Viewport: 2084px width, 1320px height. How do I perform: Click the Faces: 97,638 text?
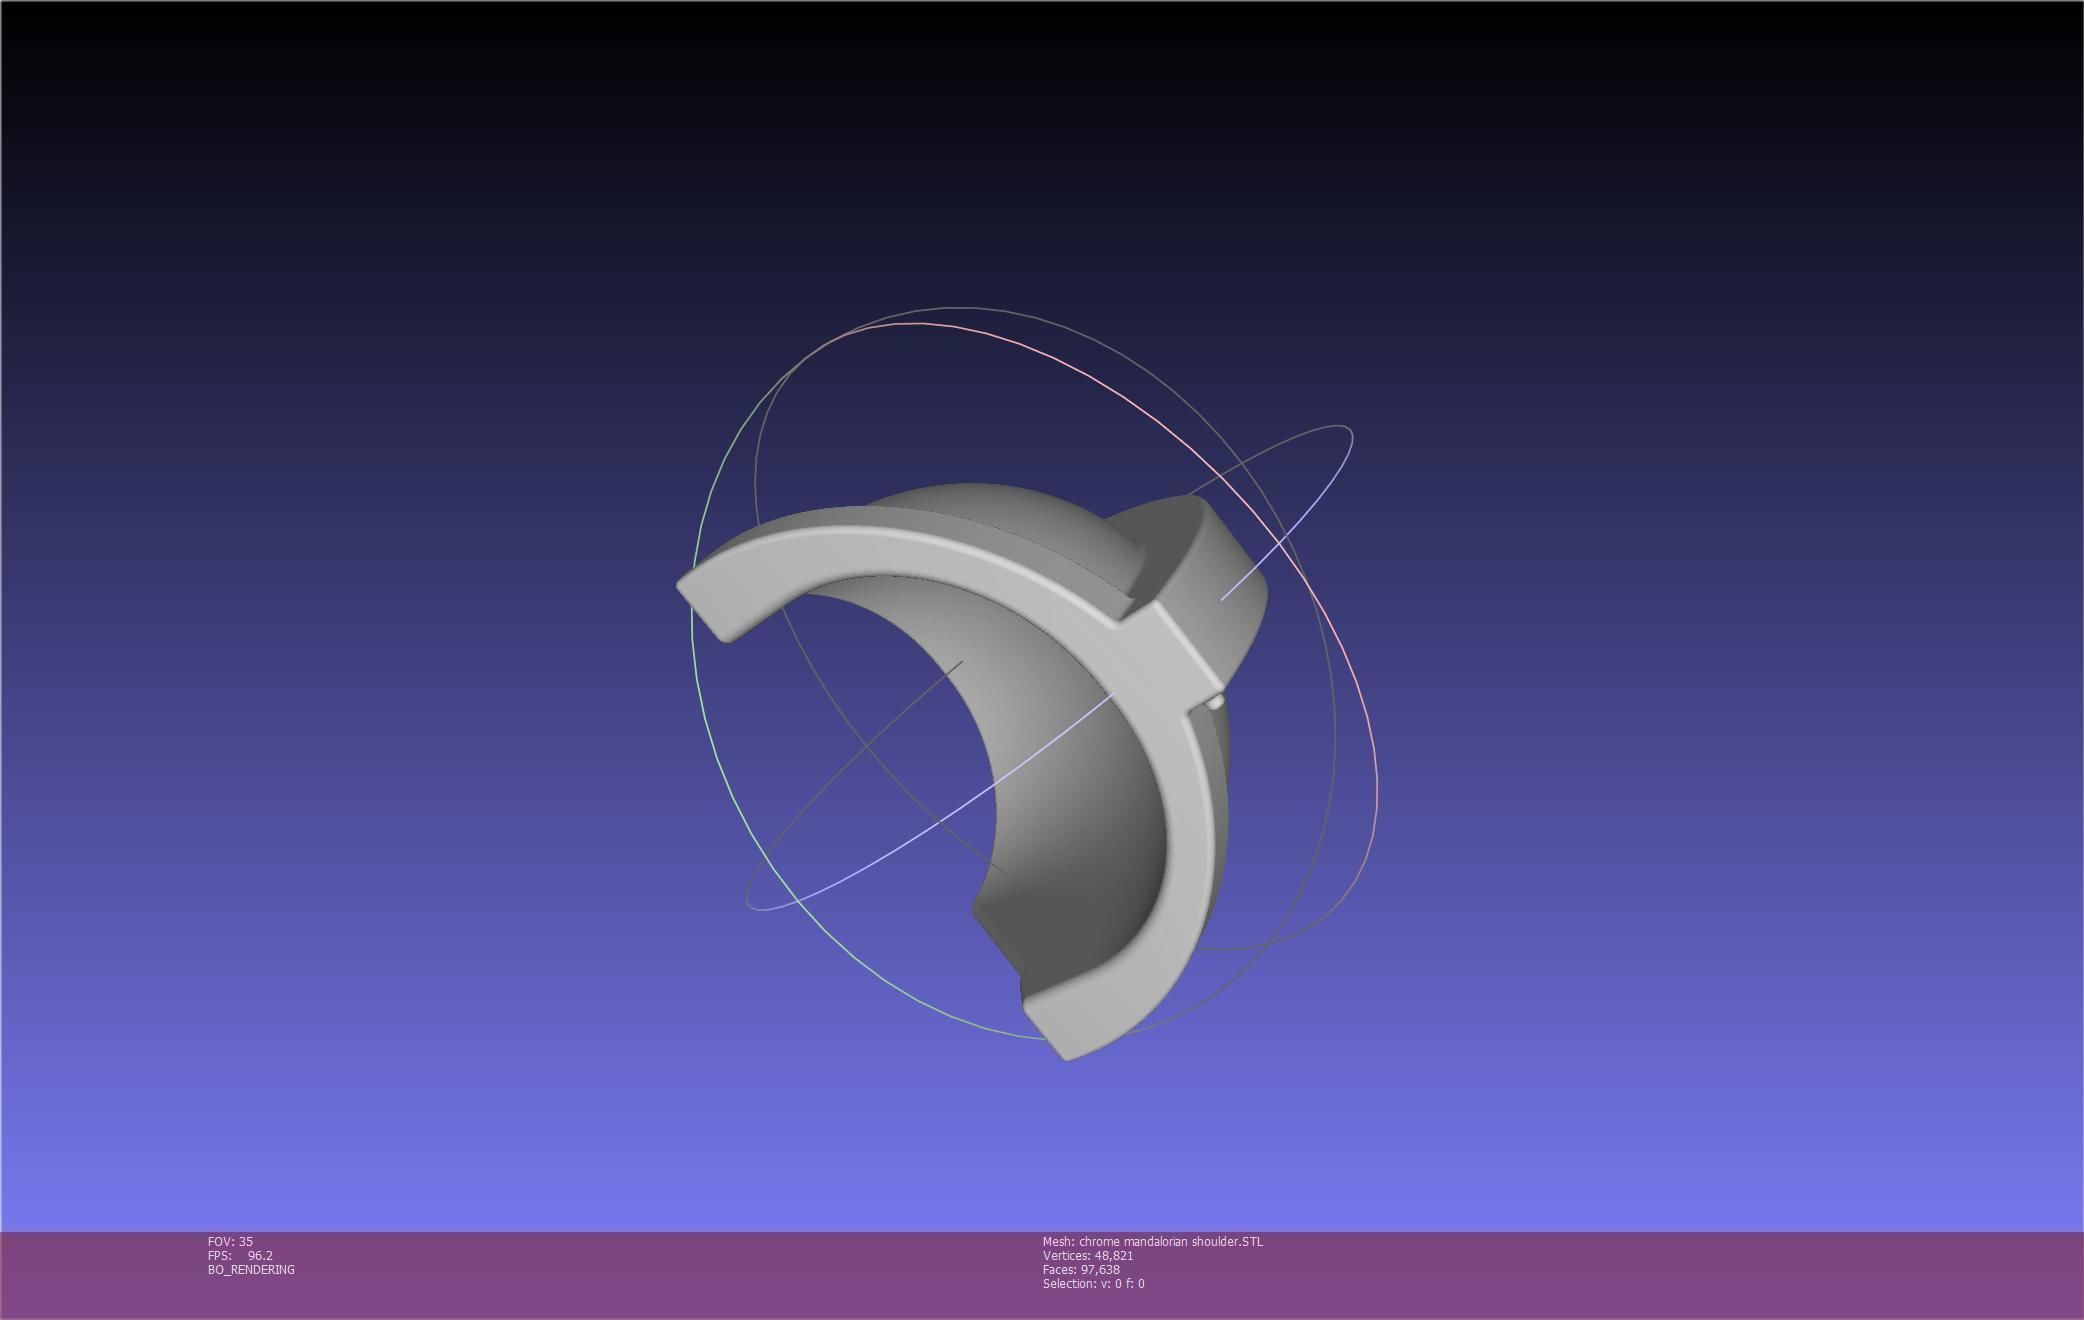click(x=1081, y=1269)
